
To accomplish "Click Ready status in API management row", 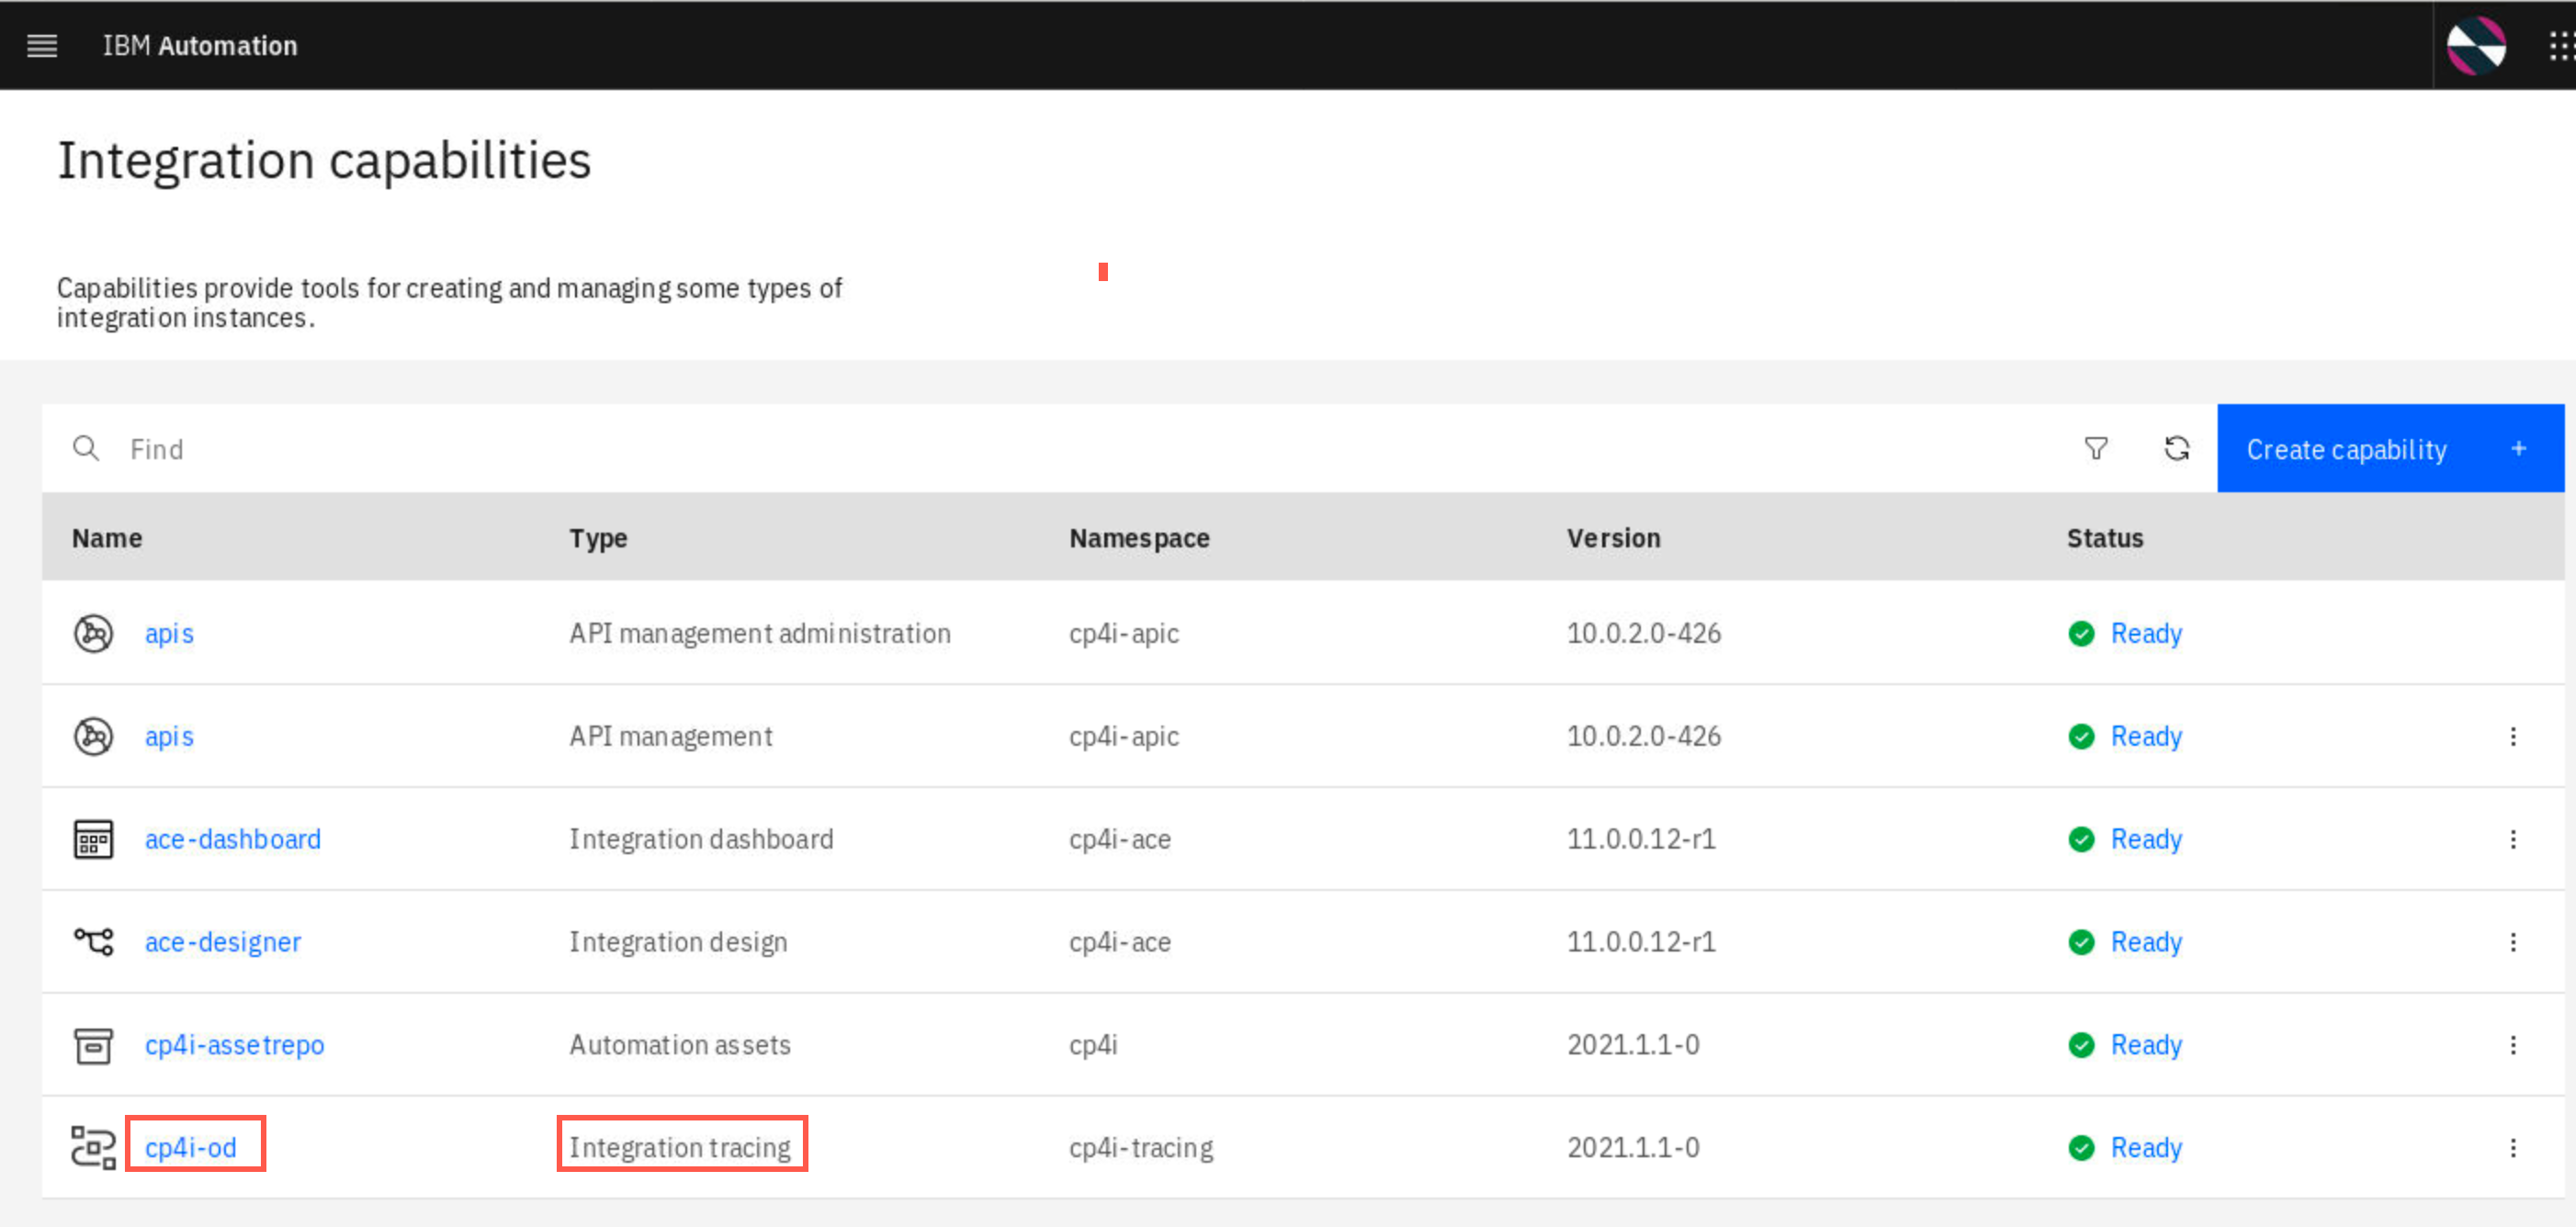I will click(x=2146, y=736).
